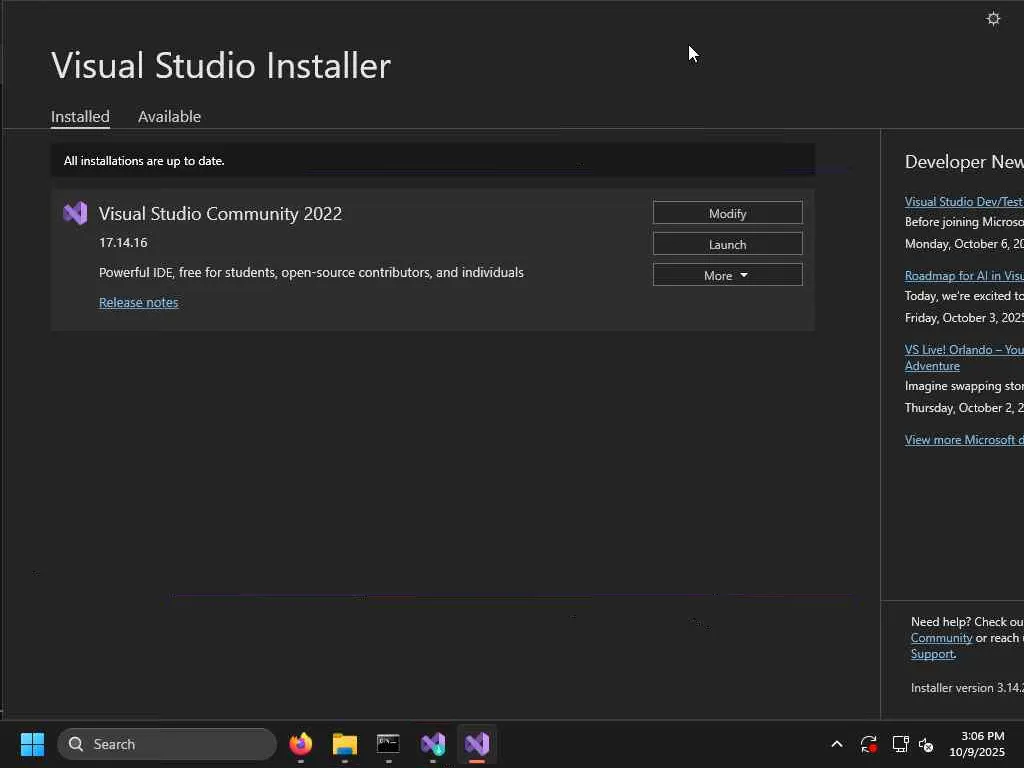Image resolution: width=1024 pixels, height=768 pixels.
Task: Open Roadmap for AI in Visual Studio link
Action: pos(964,276)
